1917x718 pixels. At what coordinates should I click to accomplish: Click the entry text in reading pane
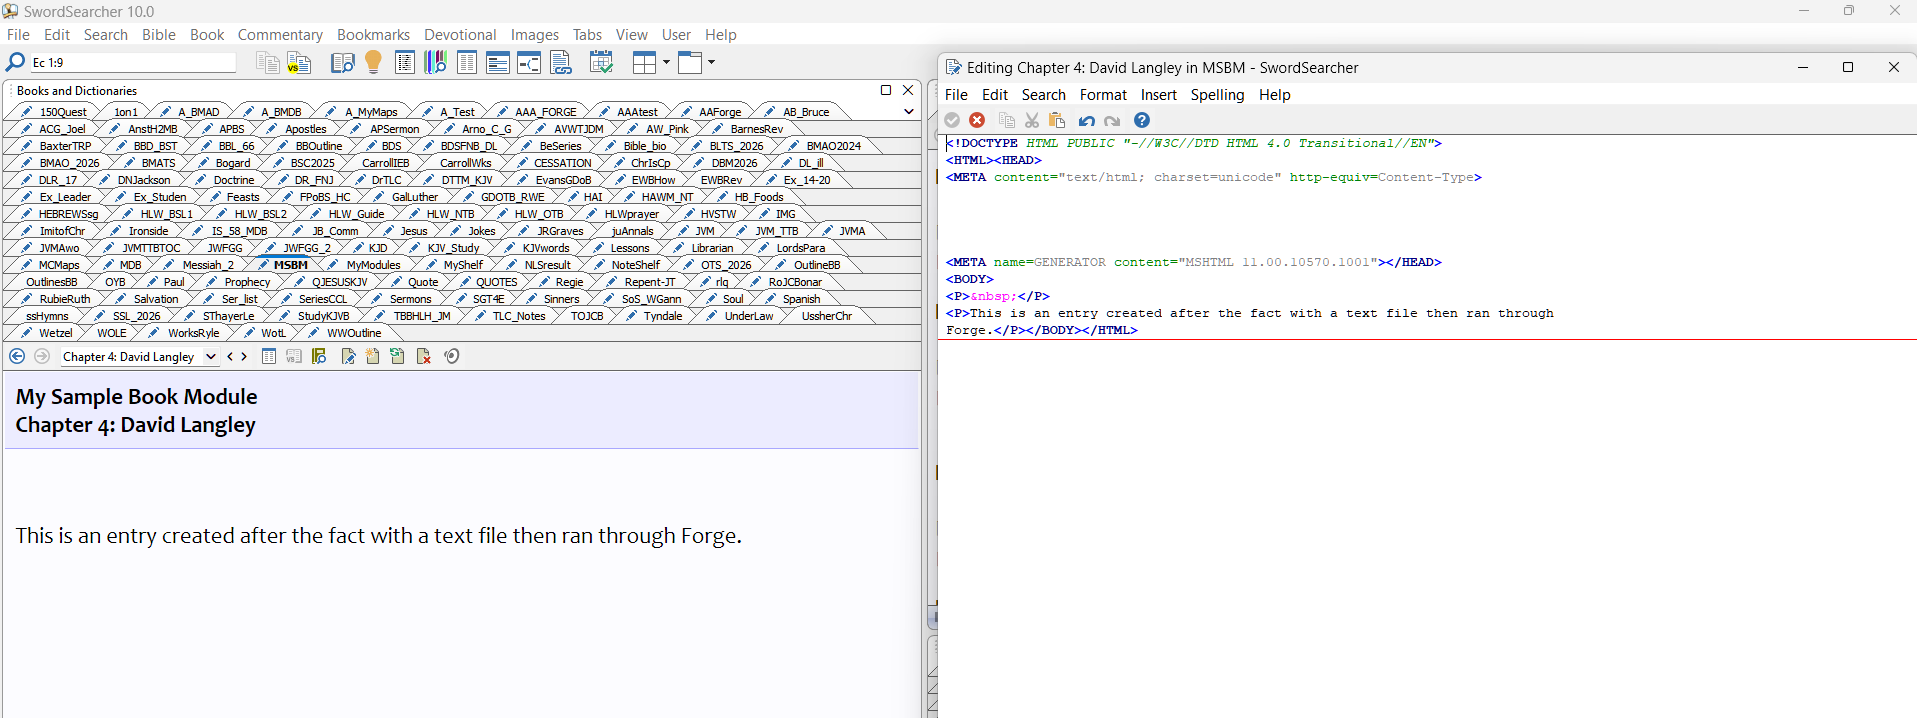click(x=378, y=536)
